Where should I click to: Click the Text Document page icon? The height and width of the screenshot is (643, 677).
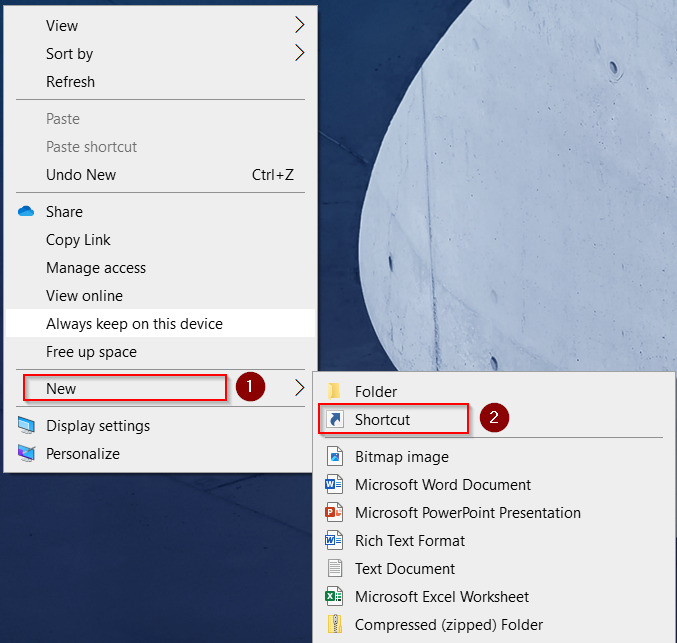[335, 568]
